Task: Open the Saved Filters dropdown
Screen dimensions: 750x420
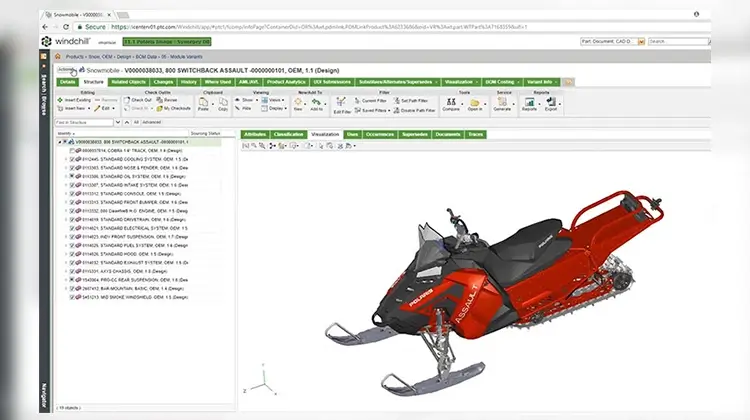Action: pyautogui.click(x=389, y=110)
